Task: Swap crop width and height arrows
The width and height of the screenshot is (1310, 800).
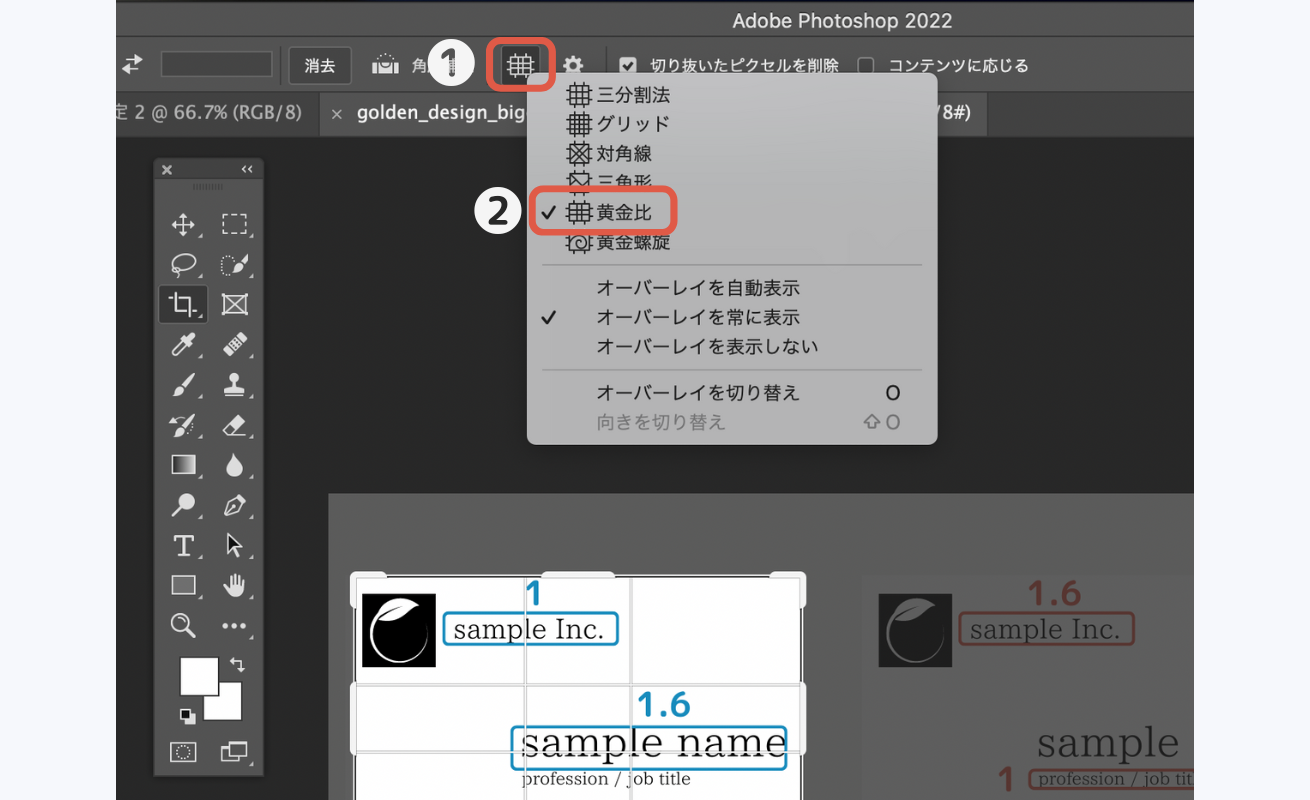Action: (132, 65)
